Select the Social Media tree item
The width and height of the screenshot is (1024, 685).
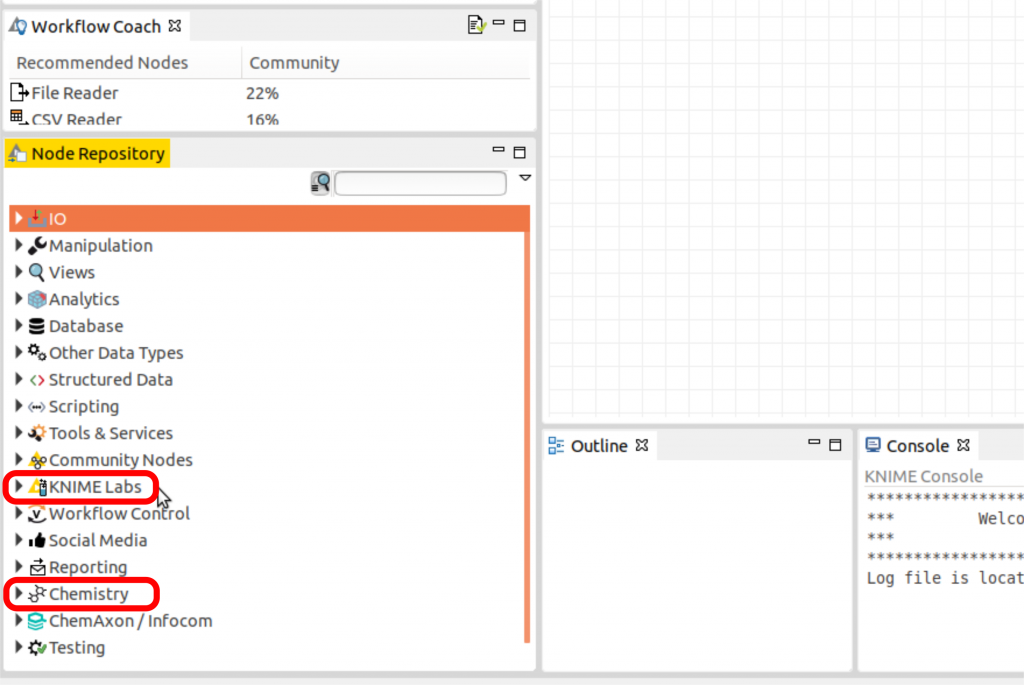[98, 541]
